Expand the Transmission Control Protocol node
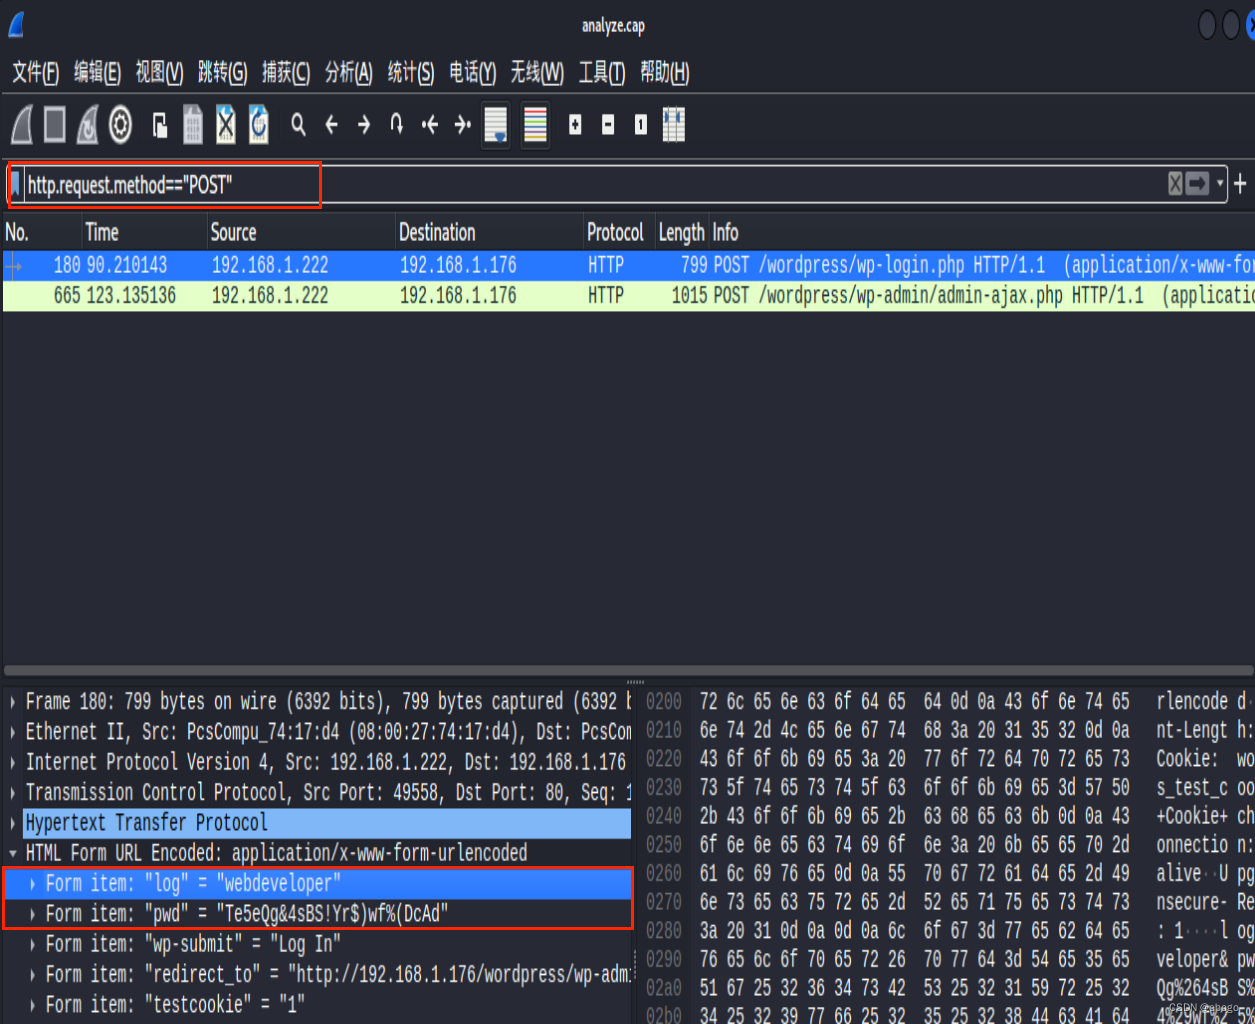 point(12,792)
